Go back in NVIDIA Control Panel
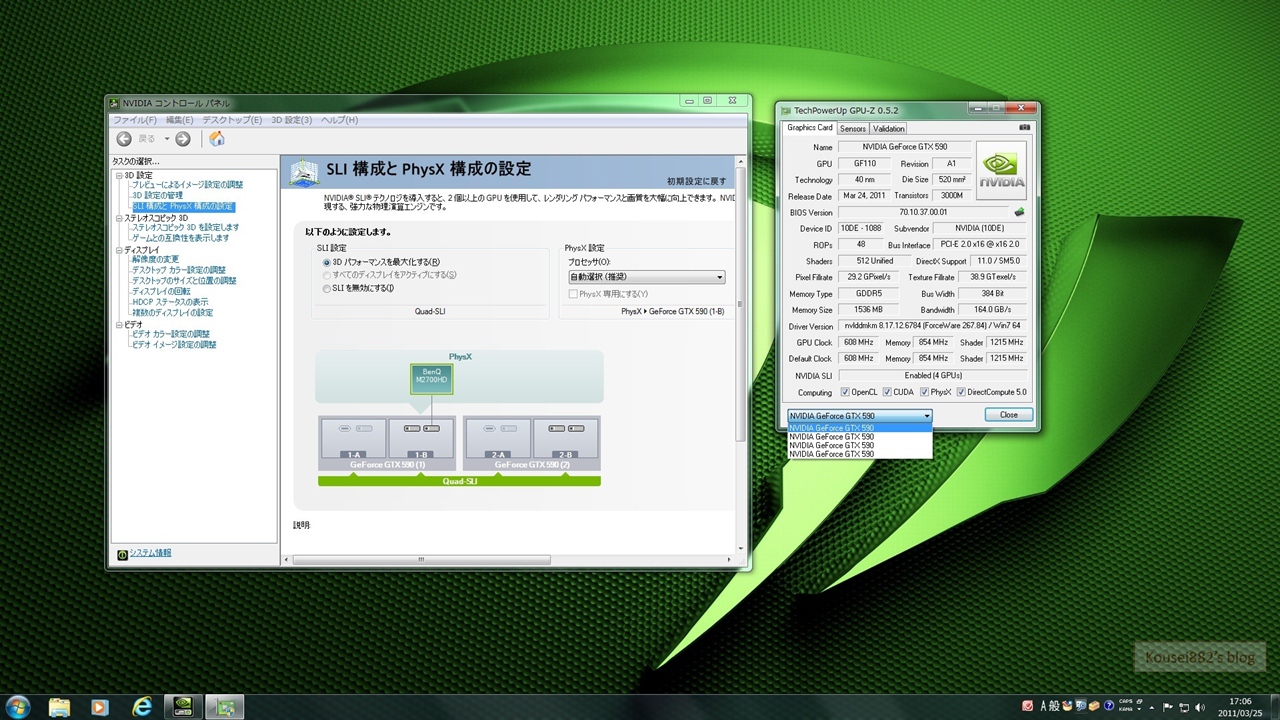 tap(124, 139)
